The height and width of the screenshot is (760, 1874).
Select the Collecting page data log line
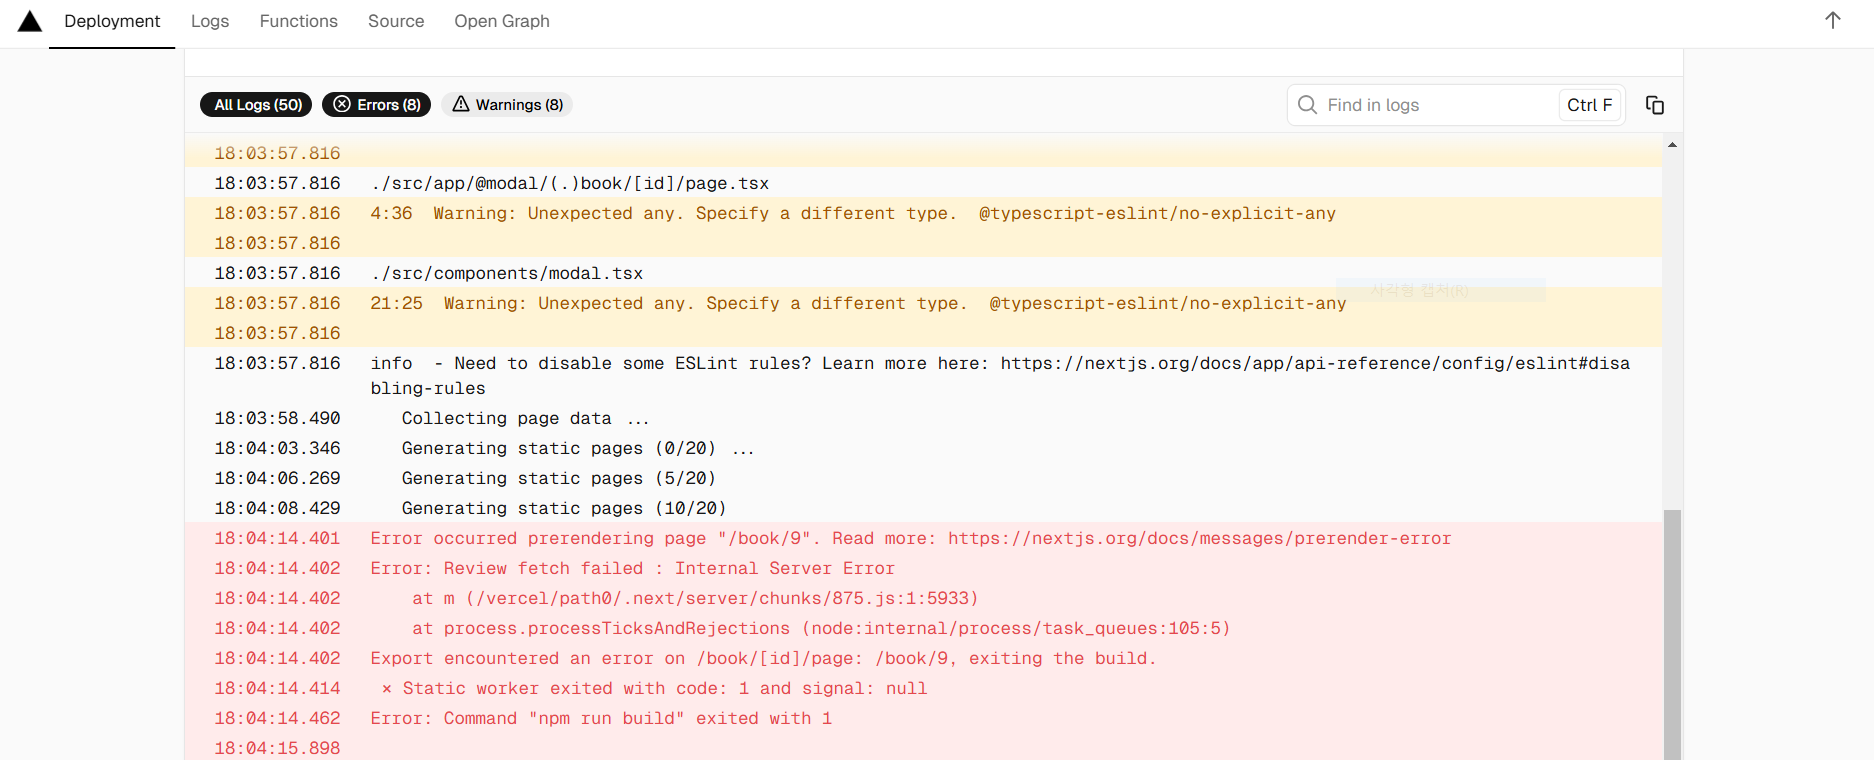point(923,418)
